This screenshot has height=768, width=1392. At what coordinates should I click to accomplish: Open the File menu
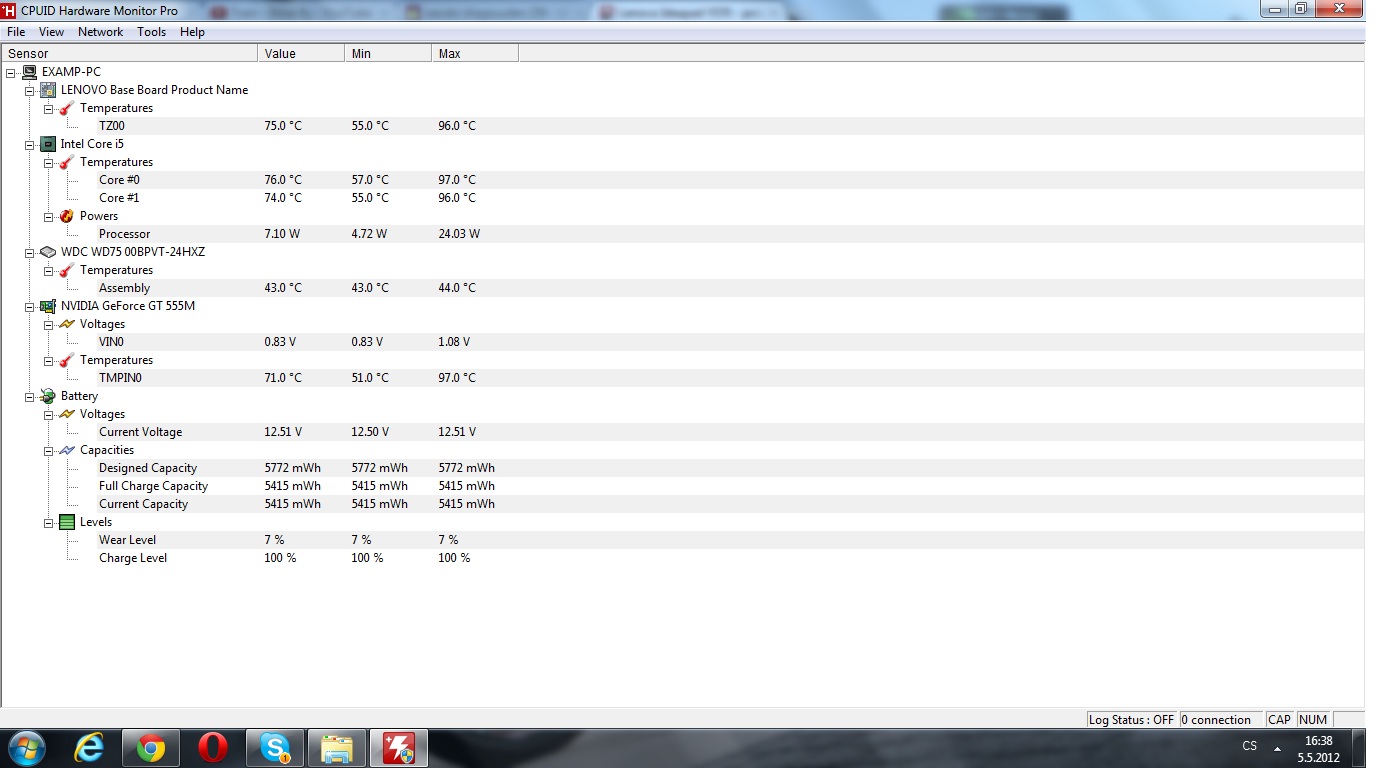16,32
